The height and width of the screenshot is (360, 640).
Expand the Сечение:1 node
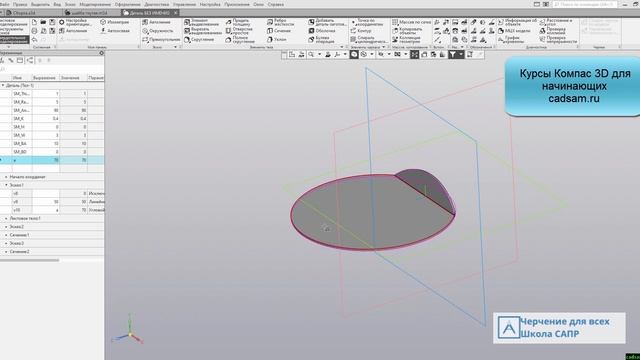6,235
